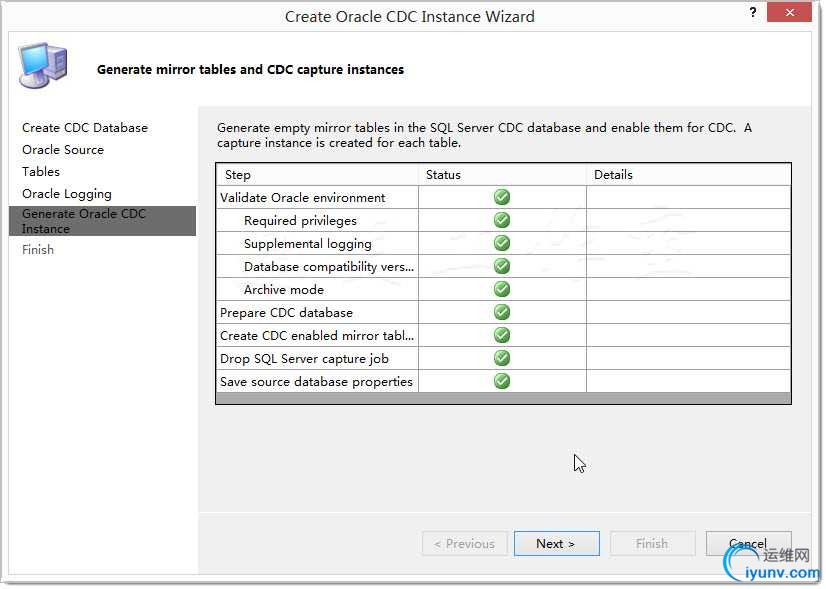This screenshot has height=589, width=826.
Task: Select Generate Oracle CDC Instance step
Action: 103,221
